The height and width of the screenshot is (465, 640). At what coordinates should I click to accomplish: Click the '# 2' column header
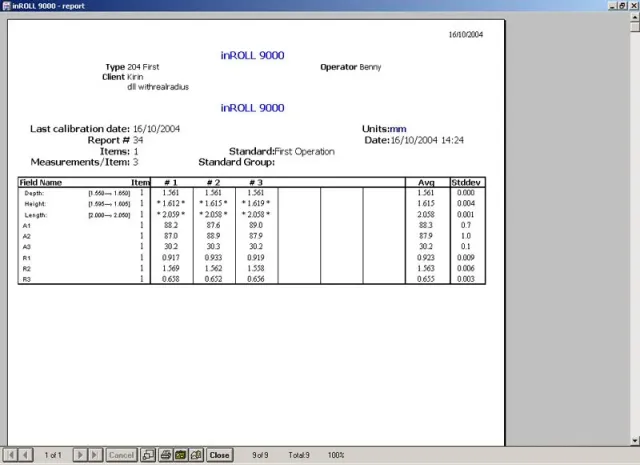(213, 182)
